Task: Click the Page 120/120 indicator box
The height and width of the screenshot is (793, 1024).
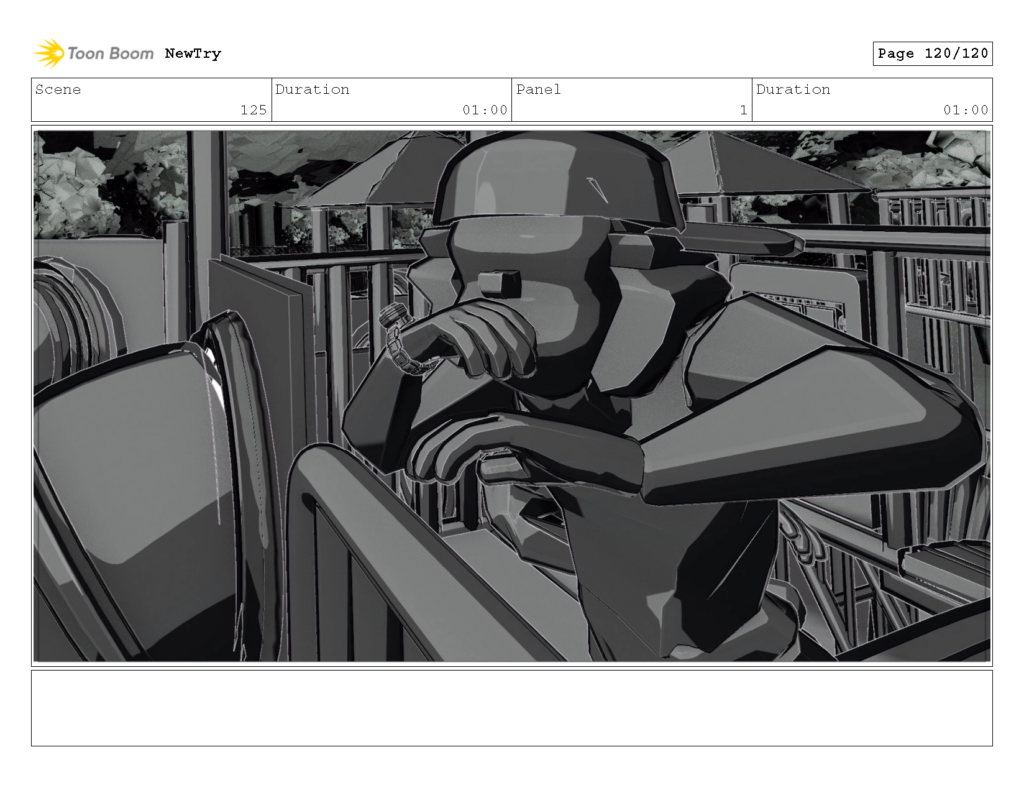Action: tap(932, 53)
